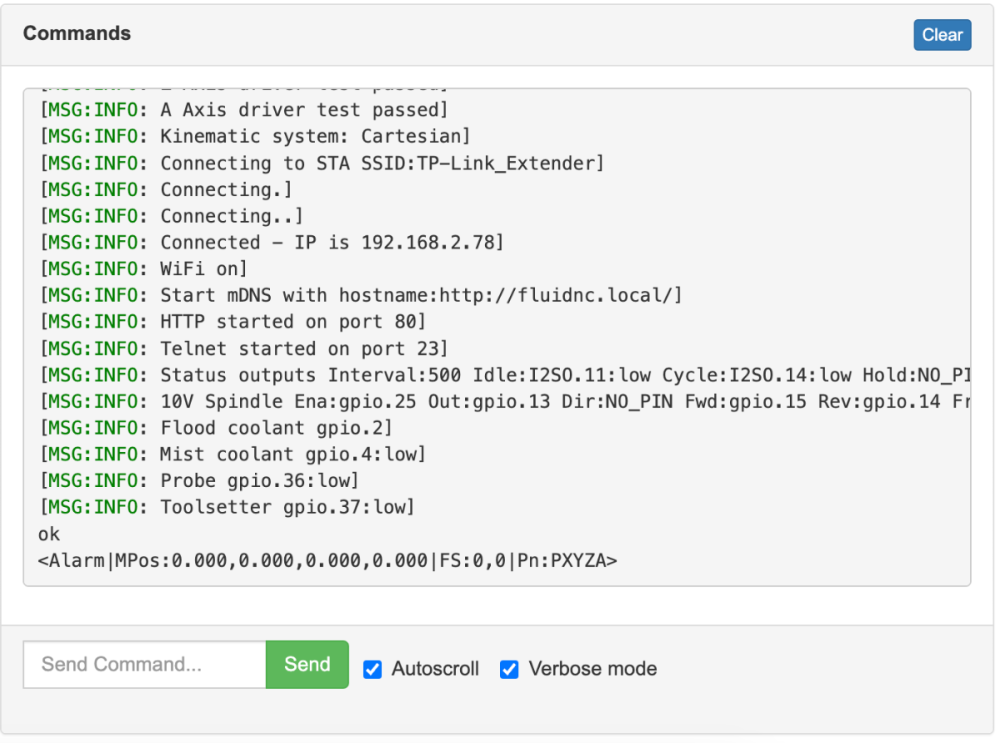The width and height of the screenshot is (1000, 743).
Task: Disable the Autoscroll checkbox
Action: click(372, 669)
